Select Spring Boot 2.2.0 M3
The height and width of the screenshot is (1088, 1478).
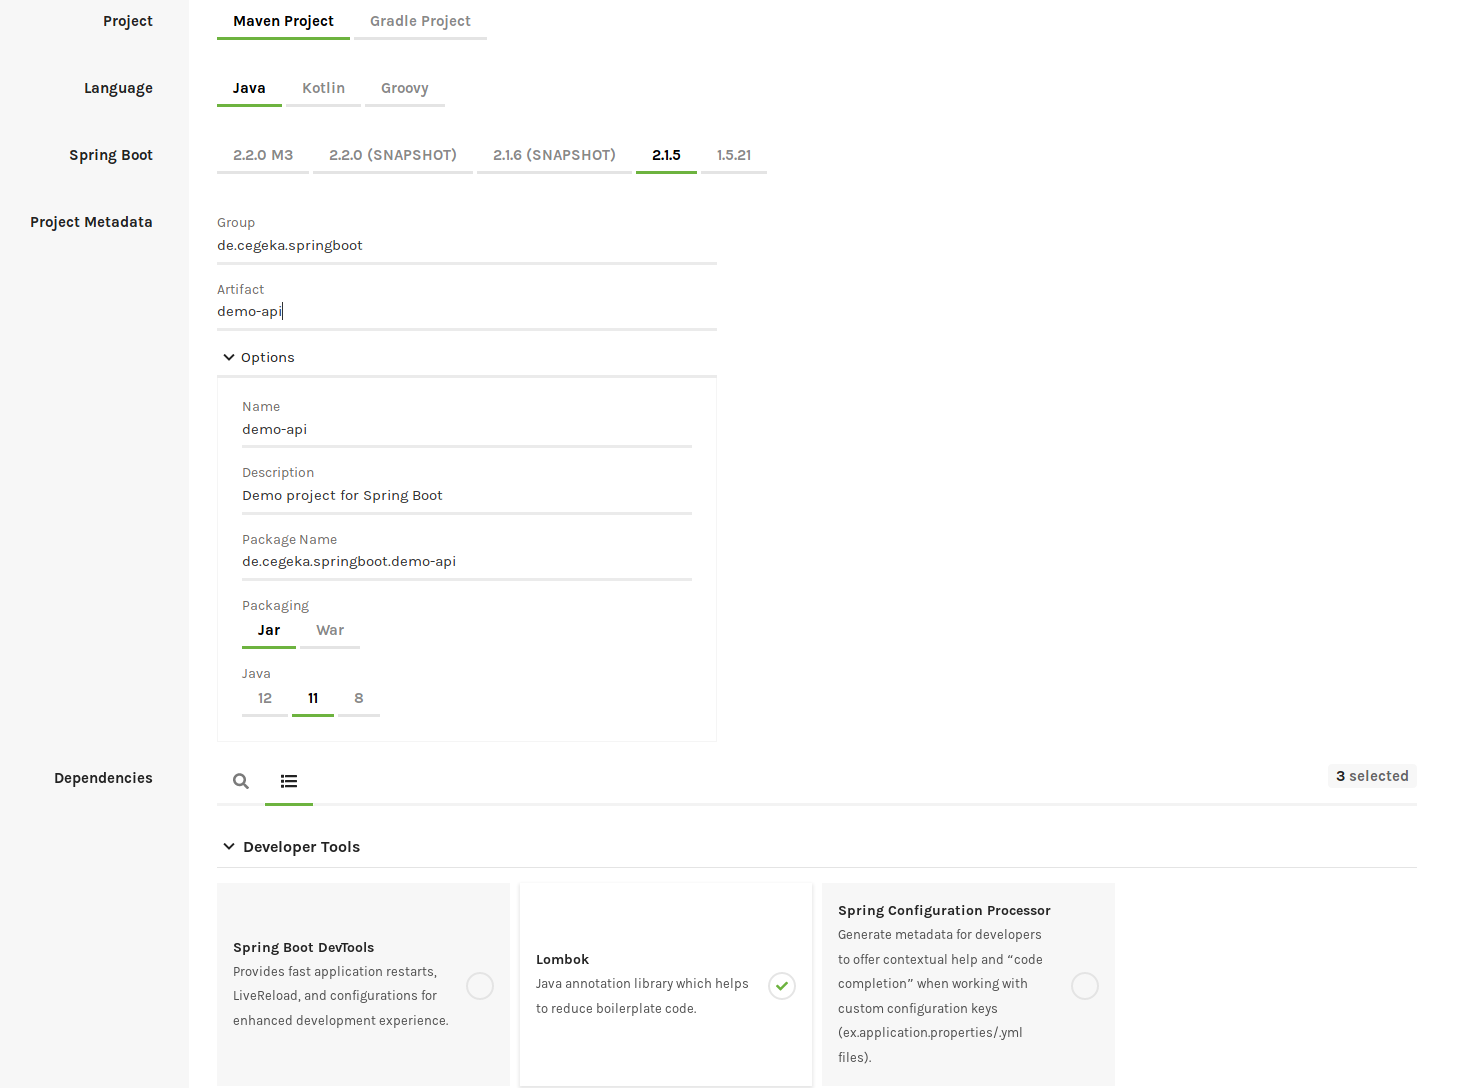[x=263, y=155]
